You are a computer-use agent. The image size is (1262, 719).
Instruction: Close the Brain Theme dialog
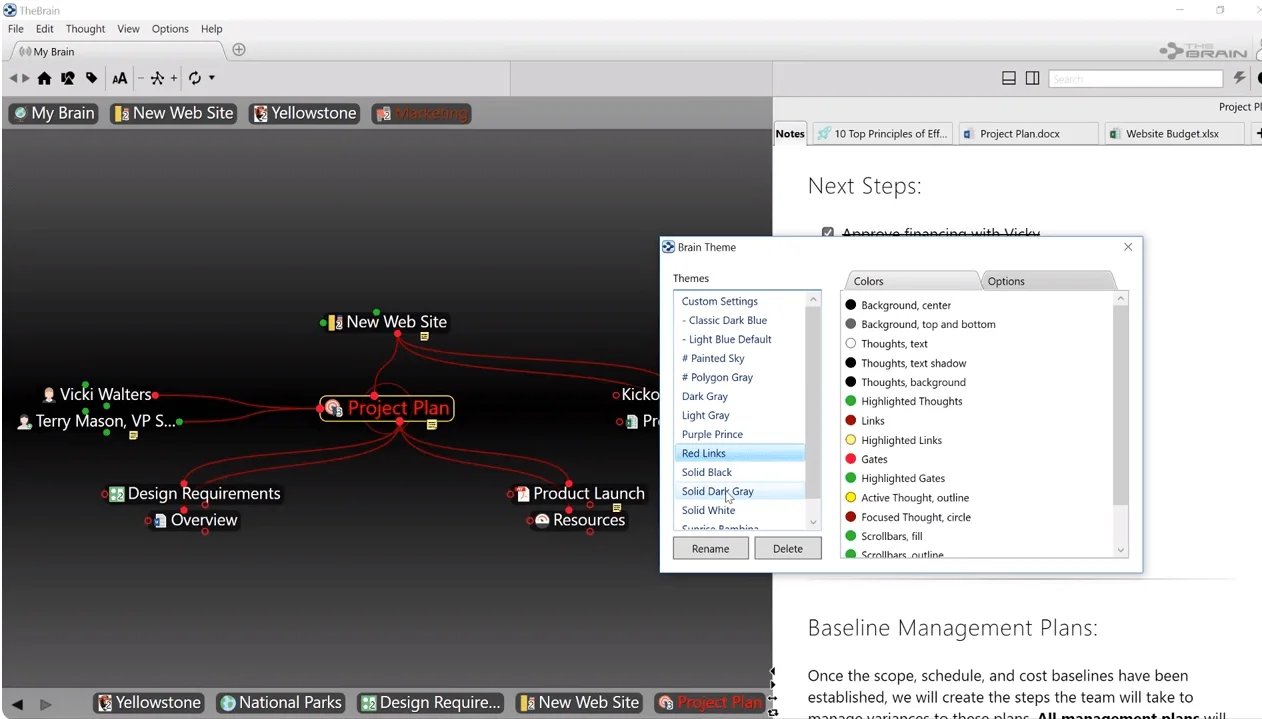point(1128,247)
